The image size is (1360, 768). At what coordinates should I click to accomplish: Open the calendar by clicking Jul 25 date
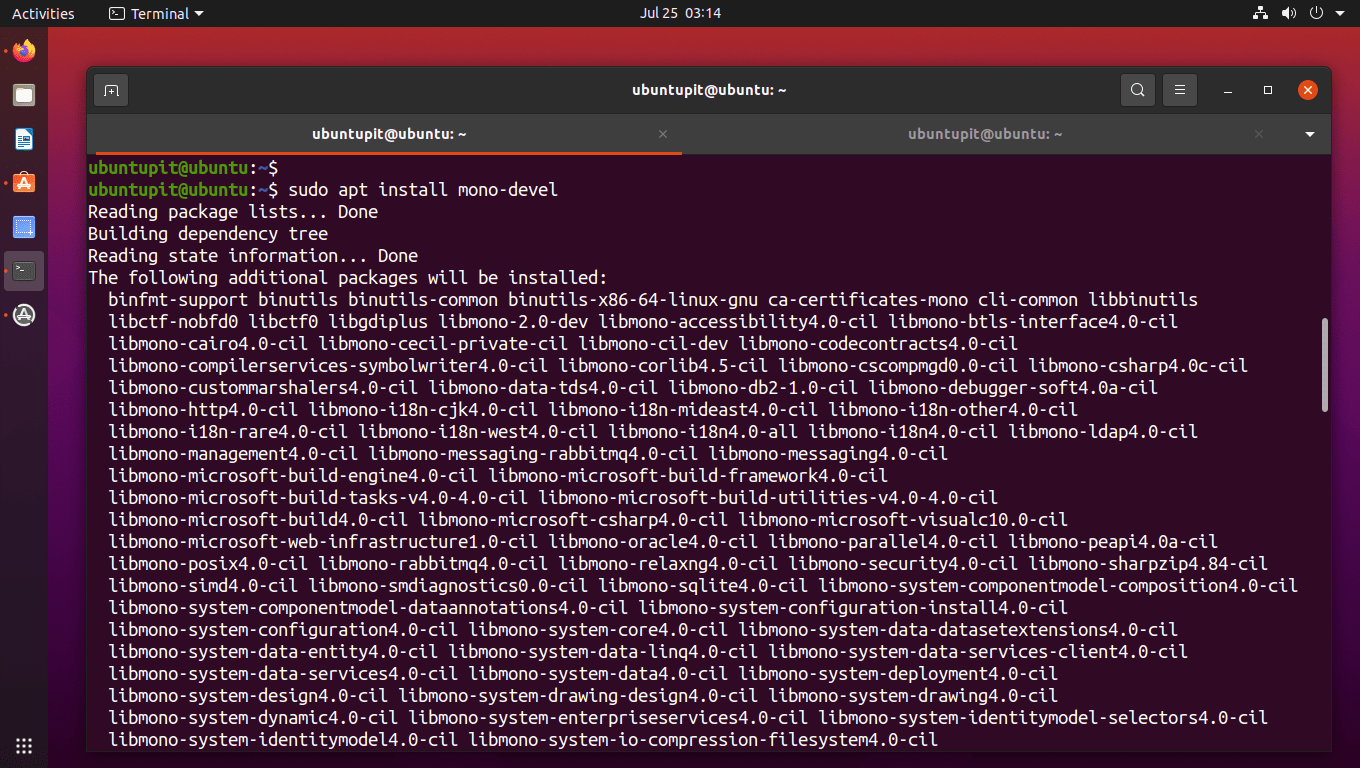(681, 13)
